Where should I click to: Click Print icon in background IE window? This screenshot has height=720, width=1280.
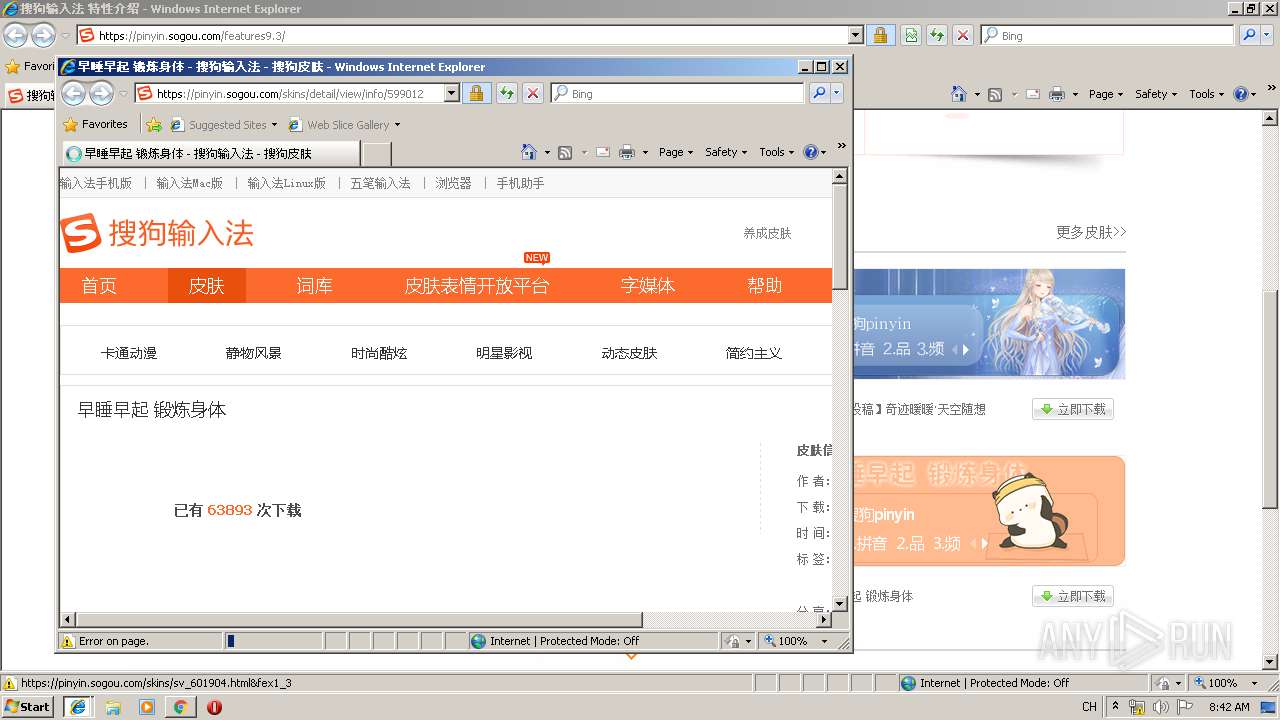(1057, 94)
